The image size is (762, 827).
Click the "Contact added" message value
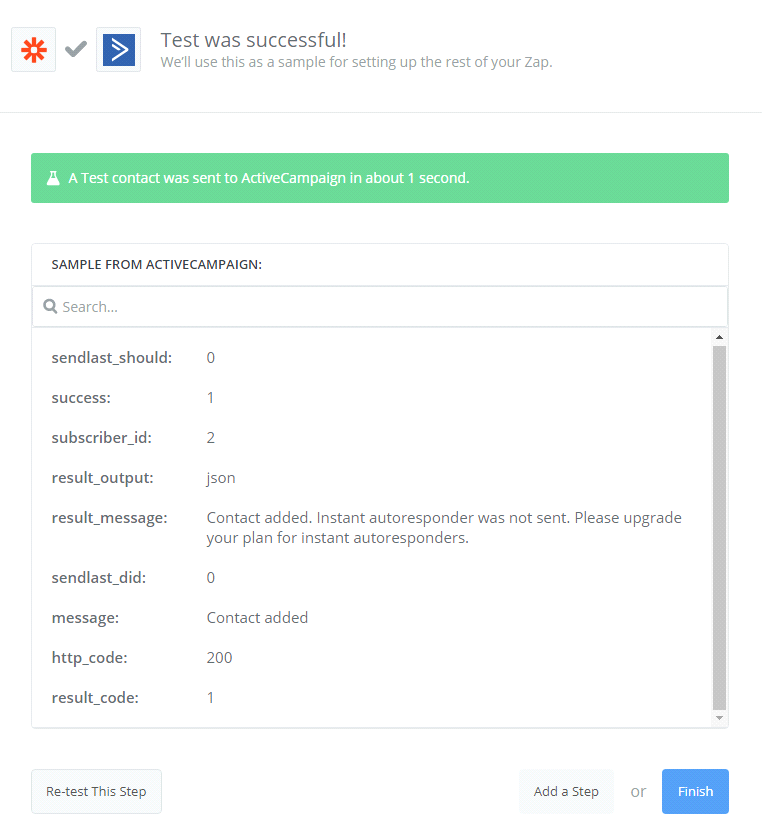pyautogui.click(x=257, y=617)
